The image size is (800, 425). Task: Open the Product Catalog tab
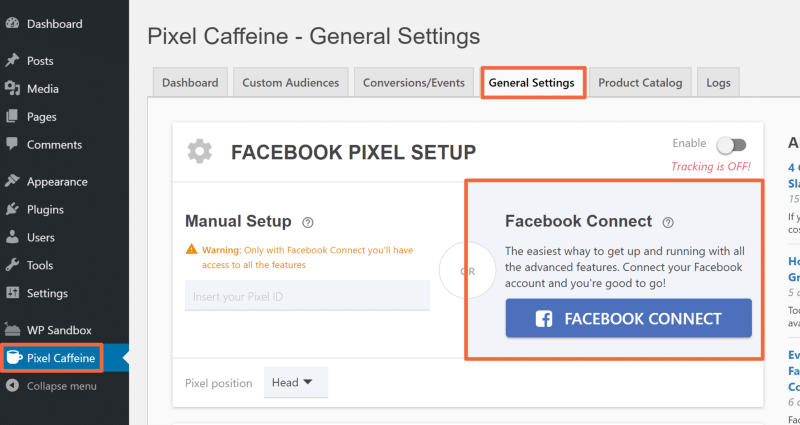tap(639, 83)
